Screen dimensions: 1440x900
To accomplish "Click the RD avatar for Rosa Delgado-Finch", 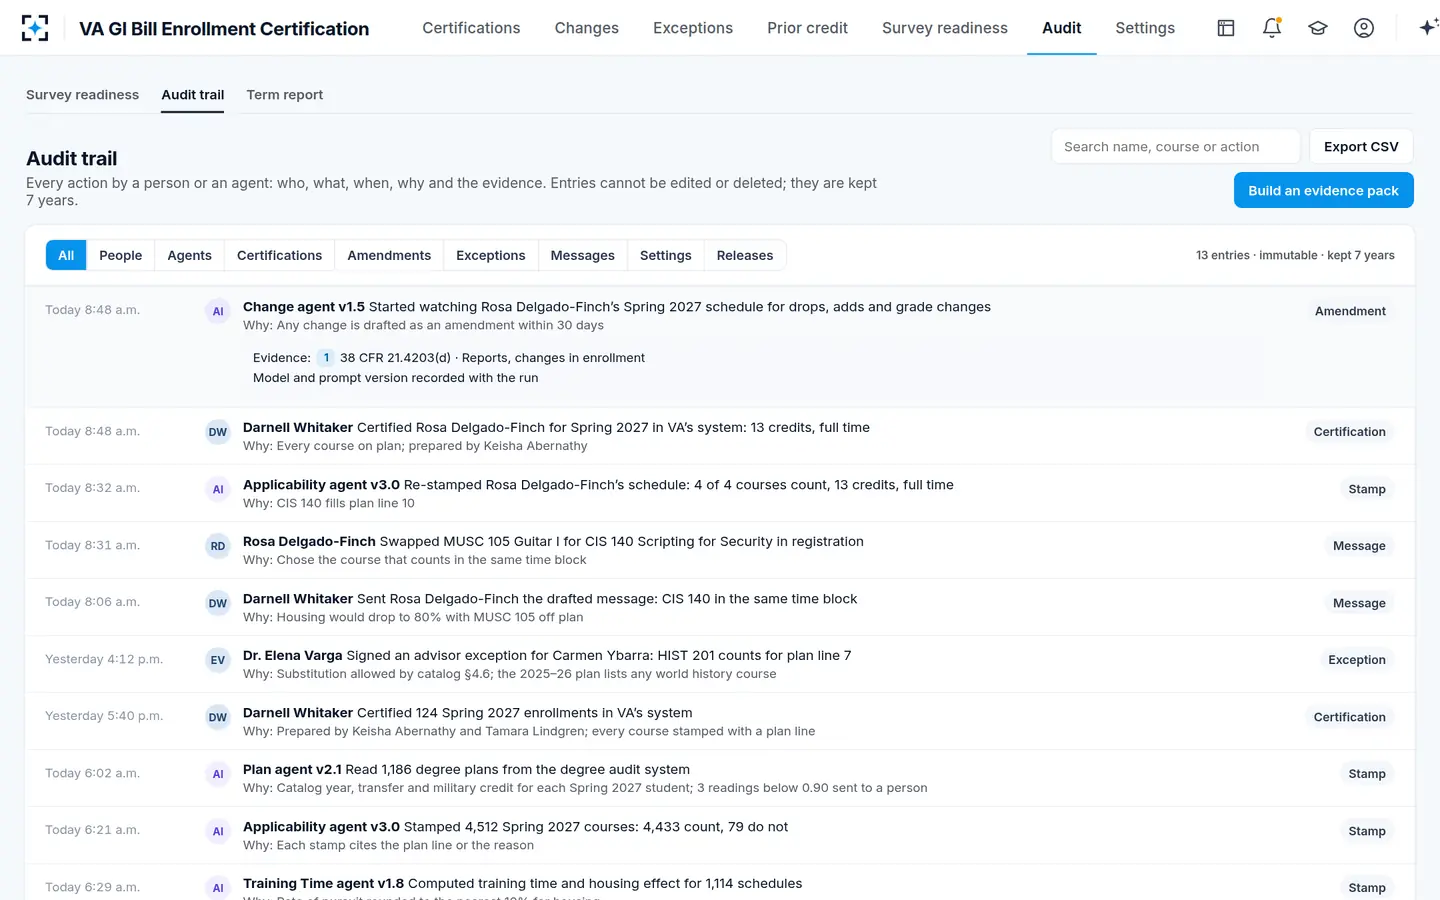I will pyautogui.click(x=218, y=546).
